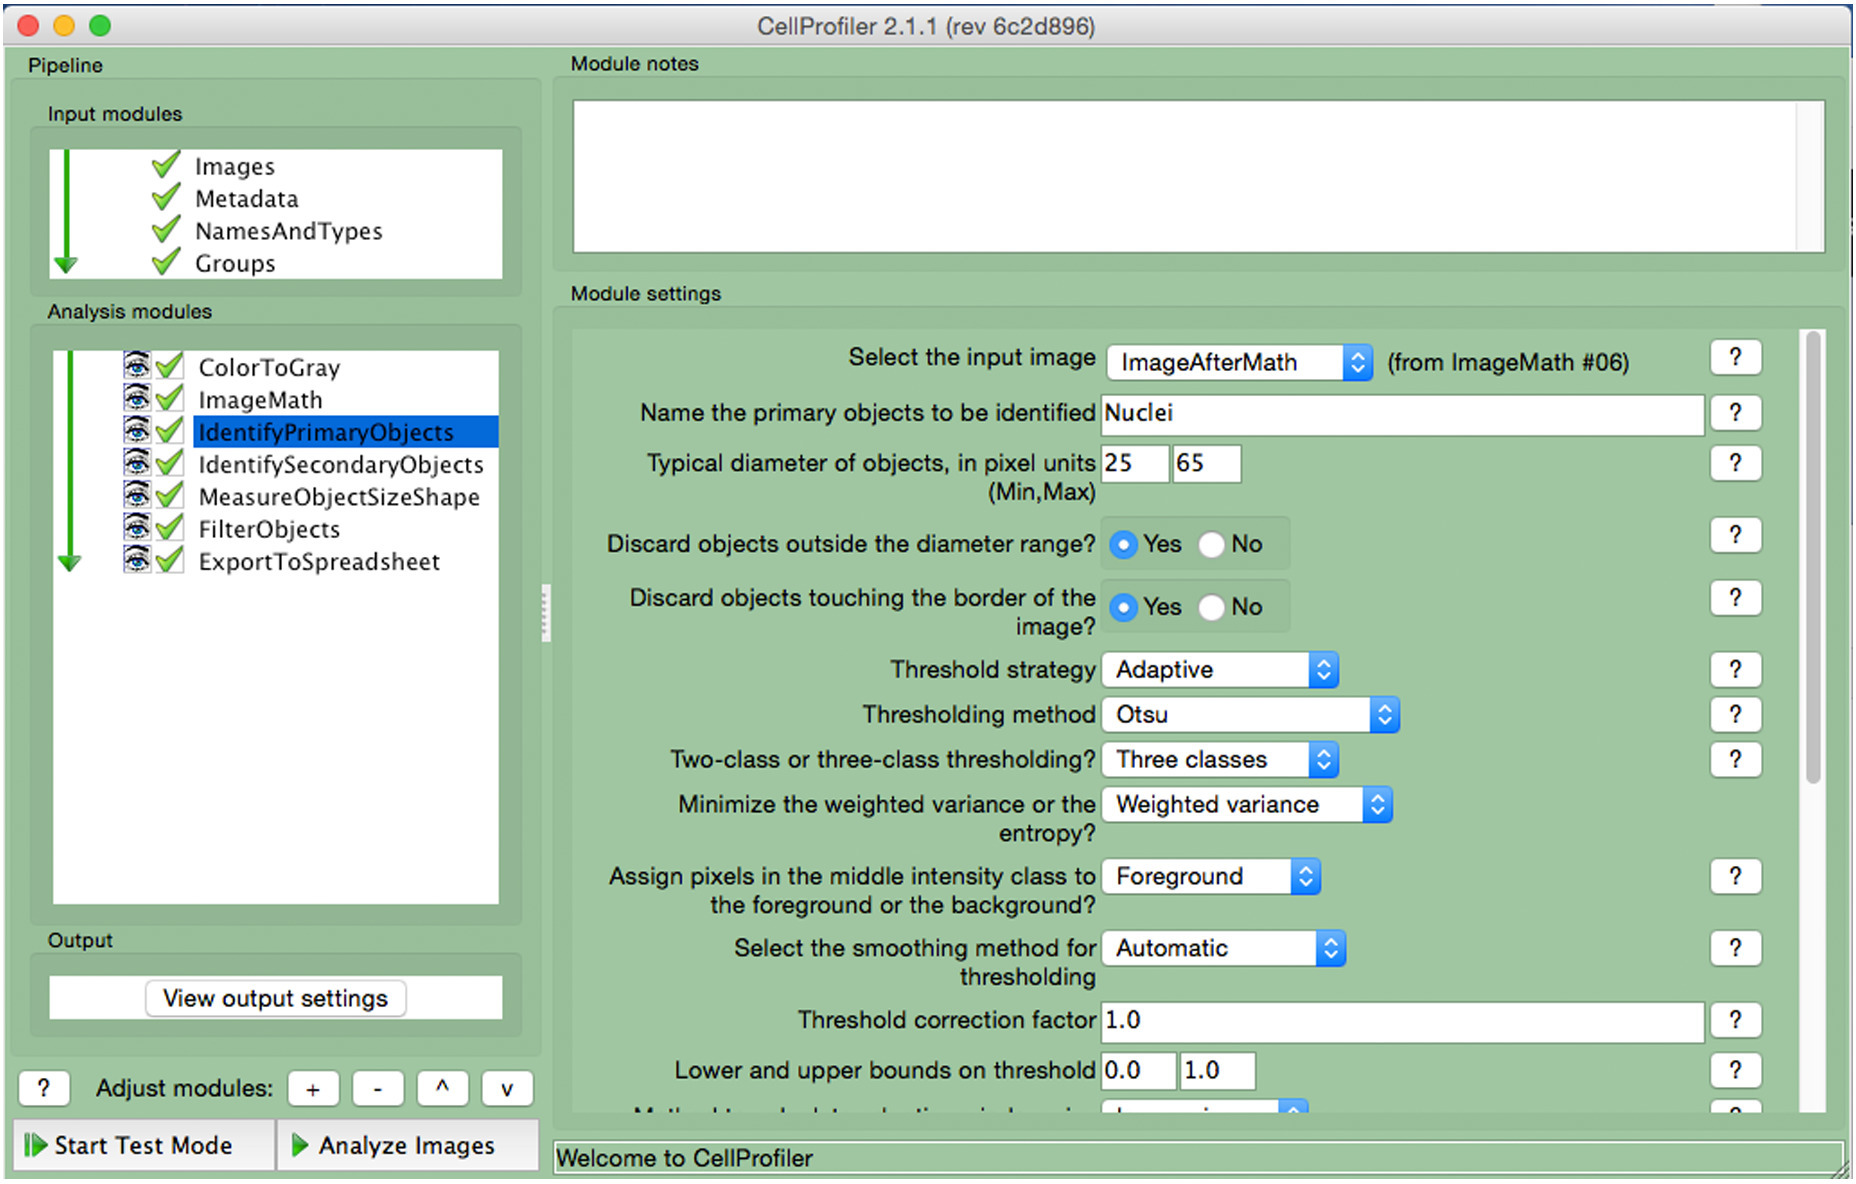1856x1184 pixels.
Task: Open help for Threshold strategy setting
Action: (x=1735, y=670)
